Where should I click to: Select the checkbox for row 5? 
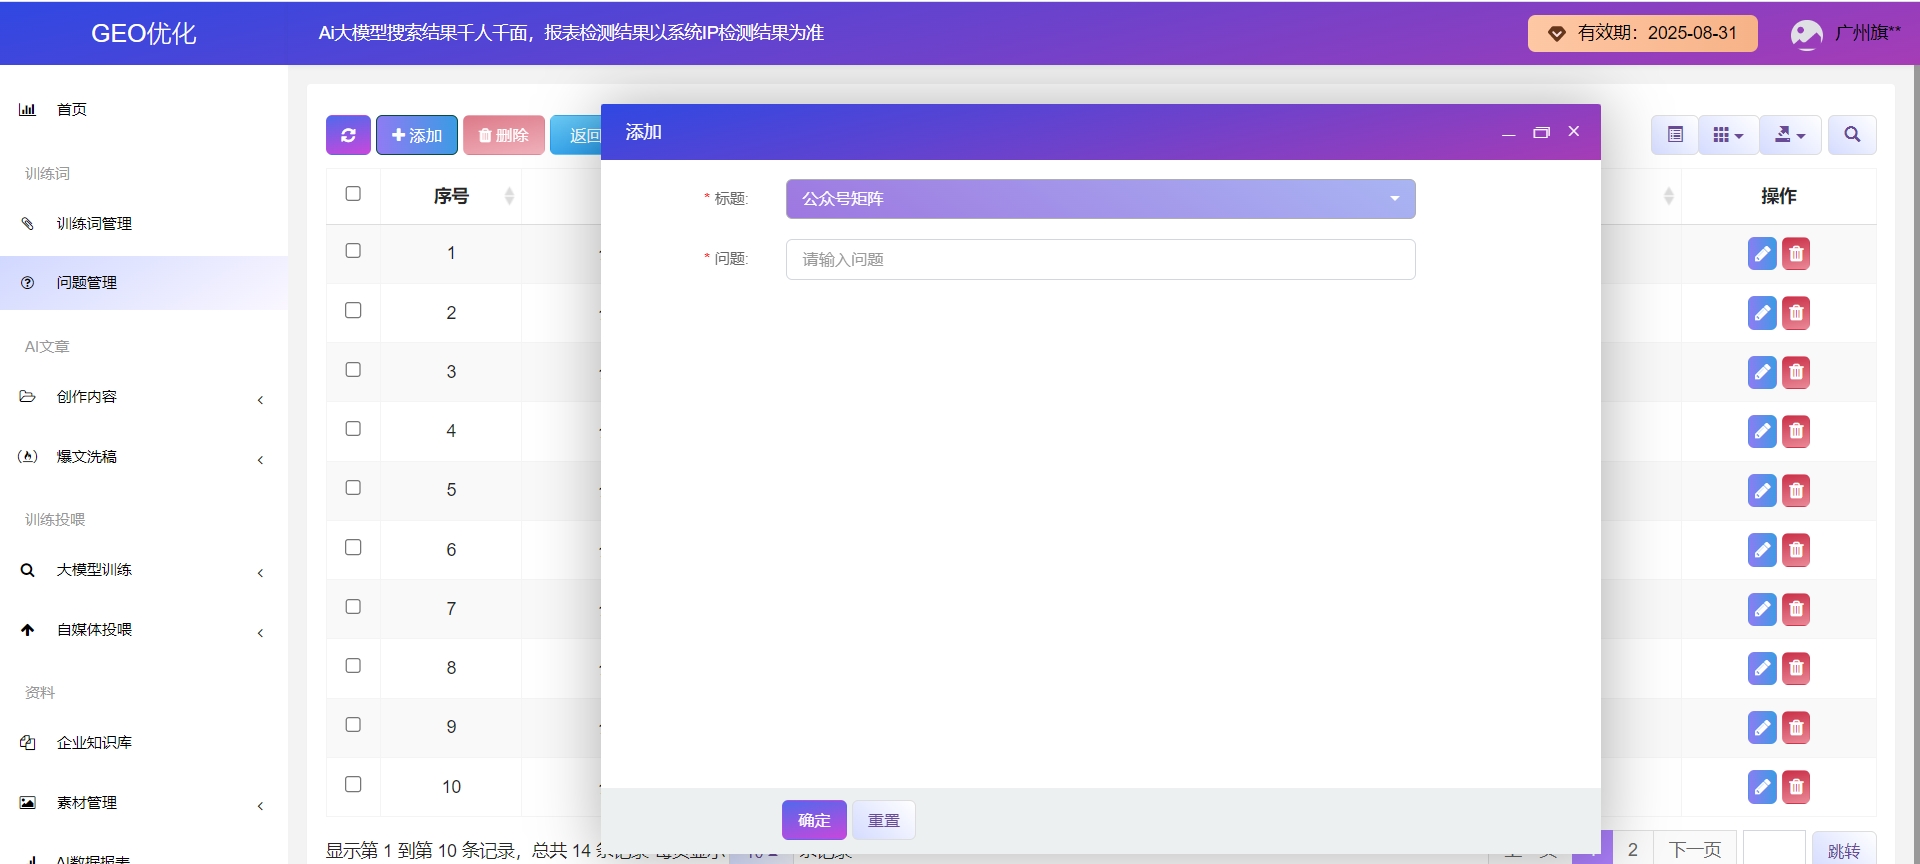(x=353, y=488)
